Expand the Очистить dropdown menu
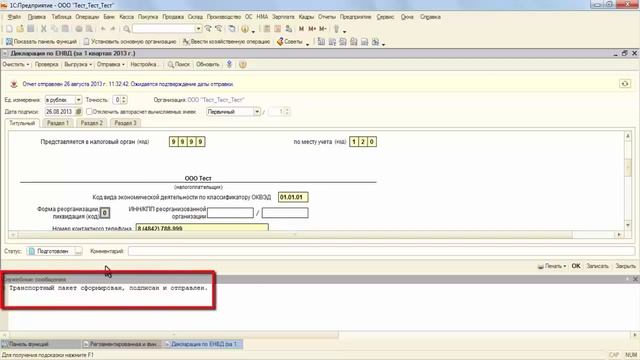The width and height of the screenshot is (640, 360). click(16, 64)
